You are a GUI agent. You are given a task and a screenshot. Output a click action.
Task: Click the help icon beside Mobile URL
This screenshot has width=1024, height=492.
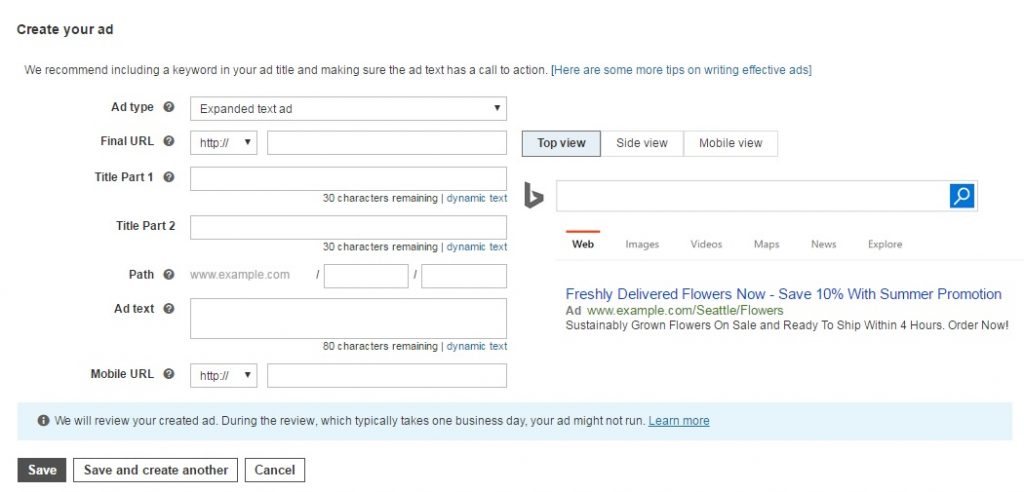click(169, 374)
